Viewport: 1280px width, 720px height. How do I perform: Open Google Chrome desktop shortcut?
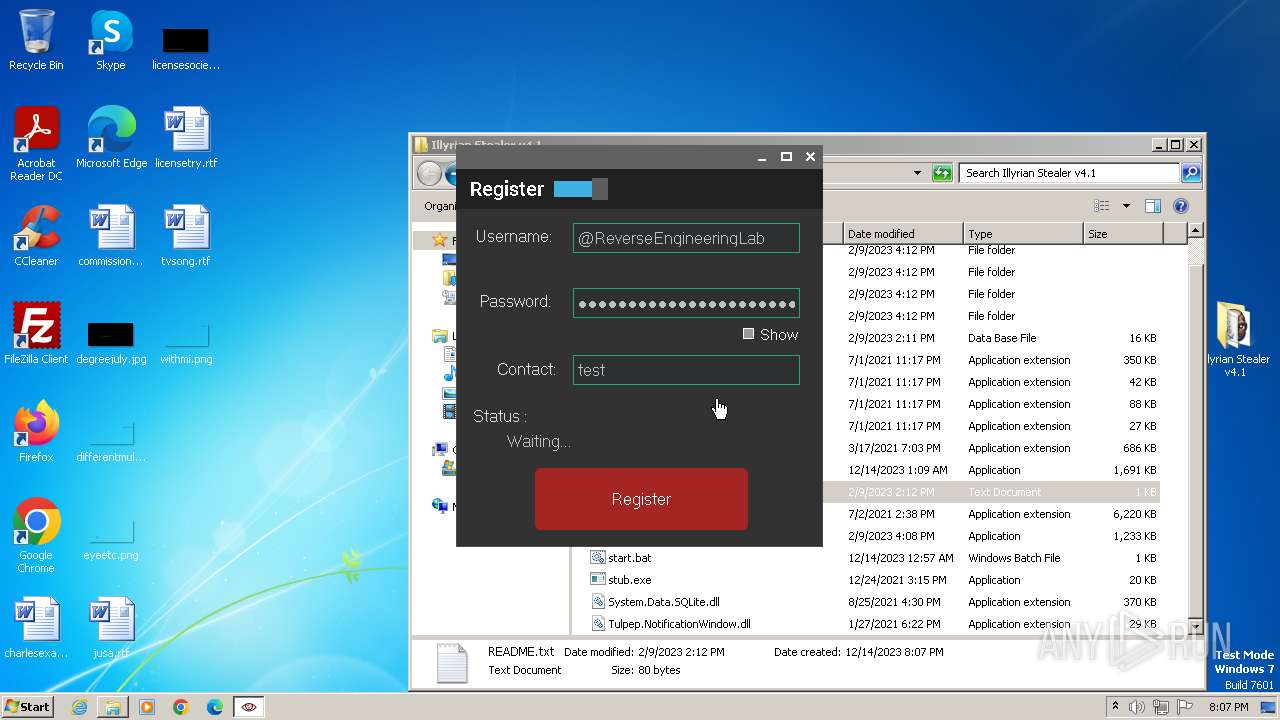pos(36,536)
